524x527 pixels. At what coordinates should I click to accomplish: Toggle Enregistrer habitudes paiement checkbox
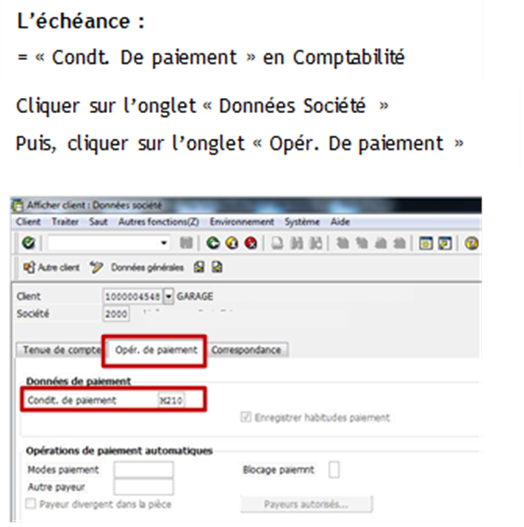coord(246,417)
